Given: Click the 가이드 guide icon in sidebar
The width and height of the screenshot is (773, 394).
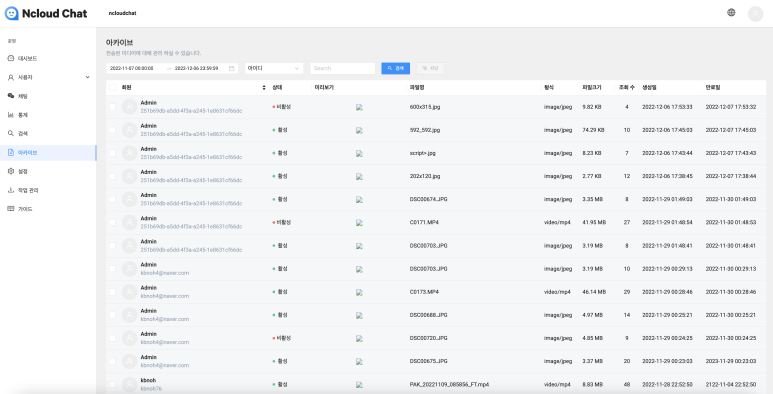Looking at the screenshot, I should point(11,209).
